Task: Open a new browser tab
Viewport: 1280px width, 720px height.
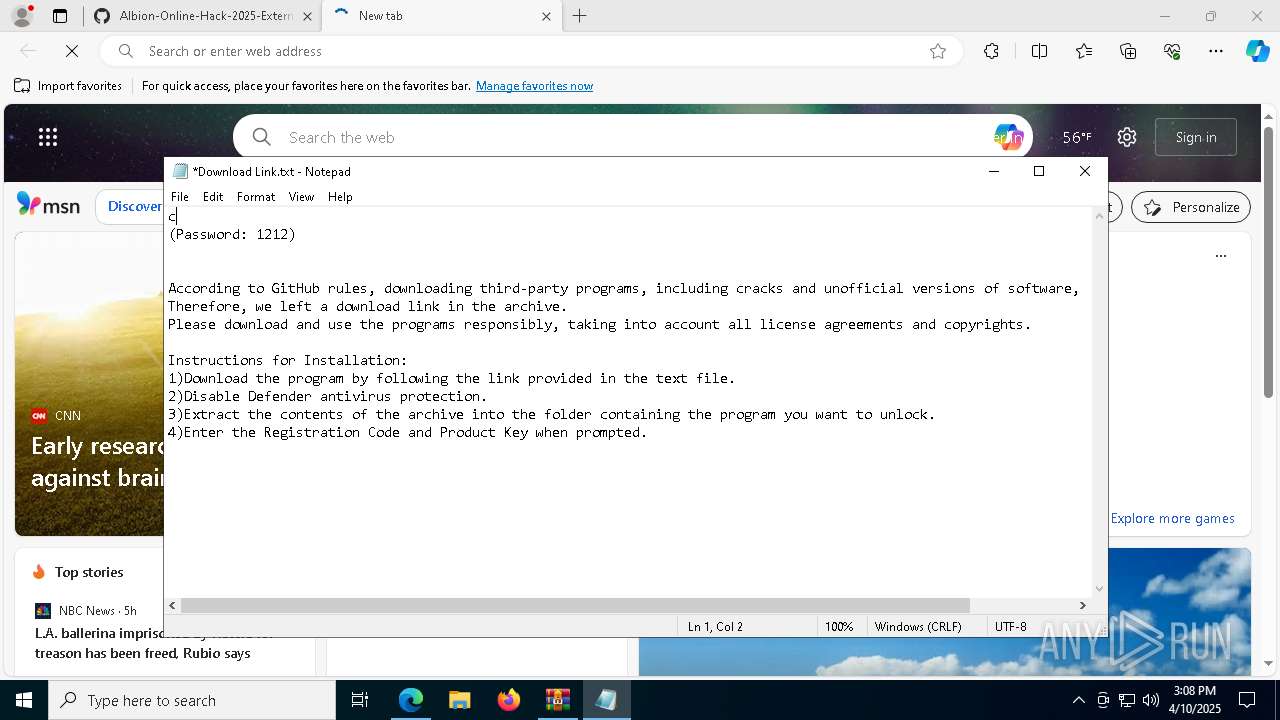Action: (x=580, y=16)
